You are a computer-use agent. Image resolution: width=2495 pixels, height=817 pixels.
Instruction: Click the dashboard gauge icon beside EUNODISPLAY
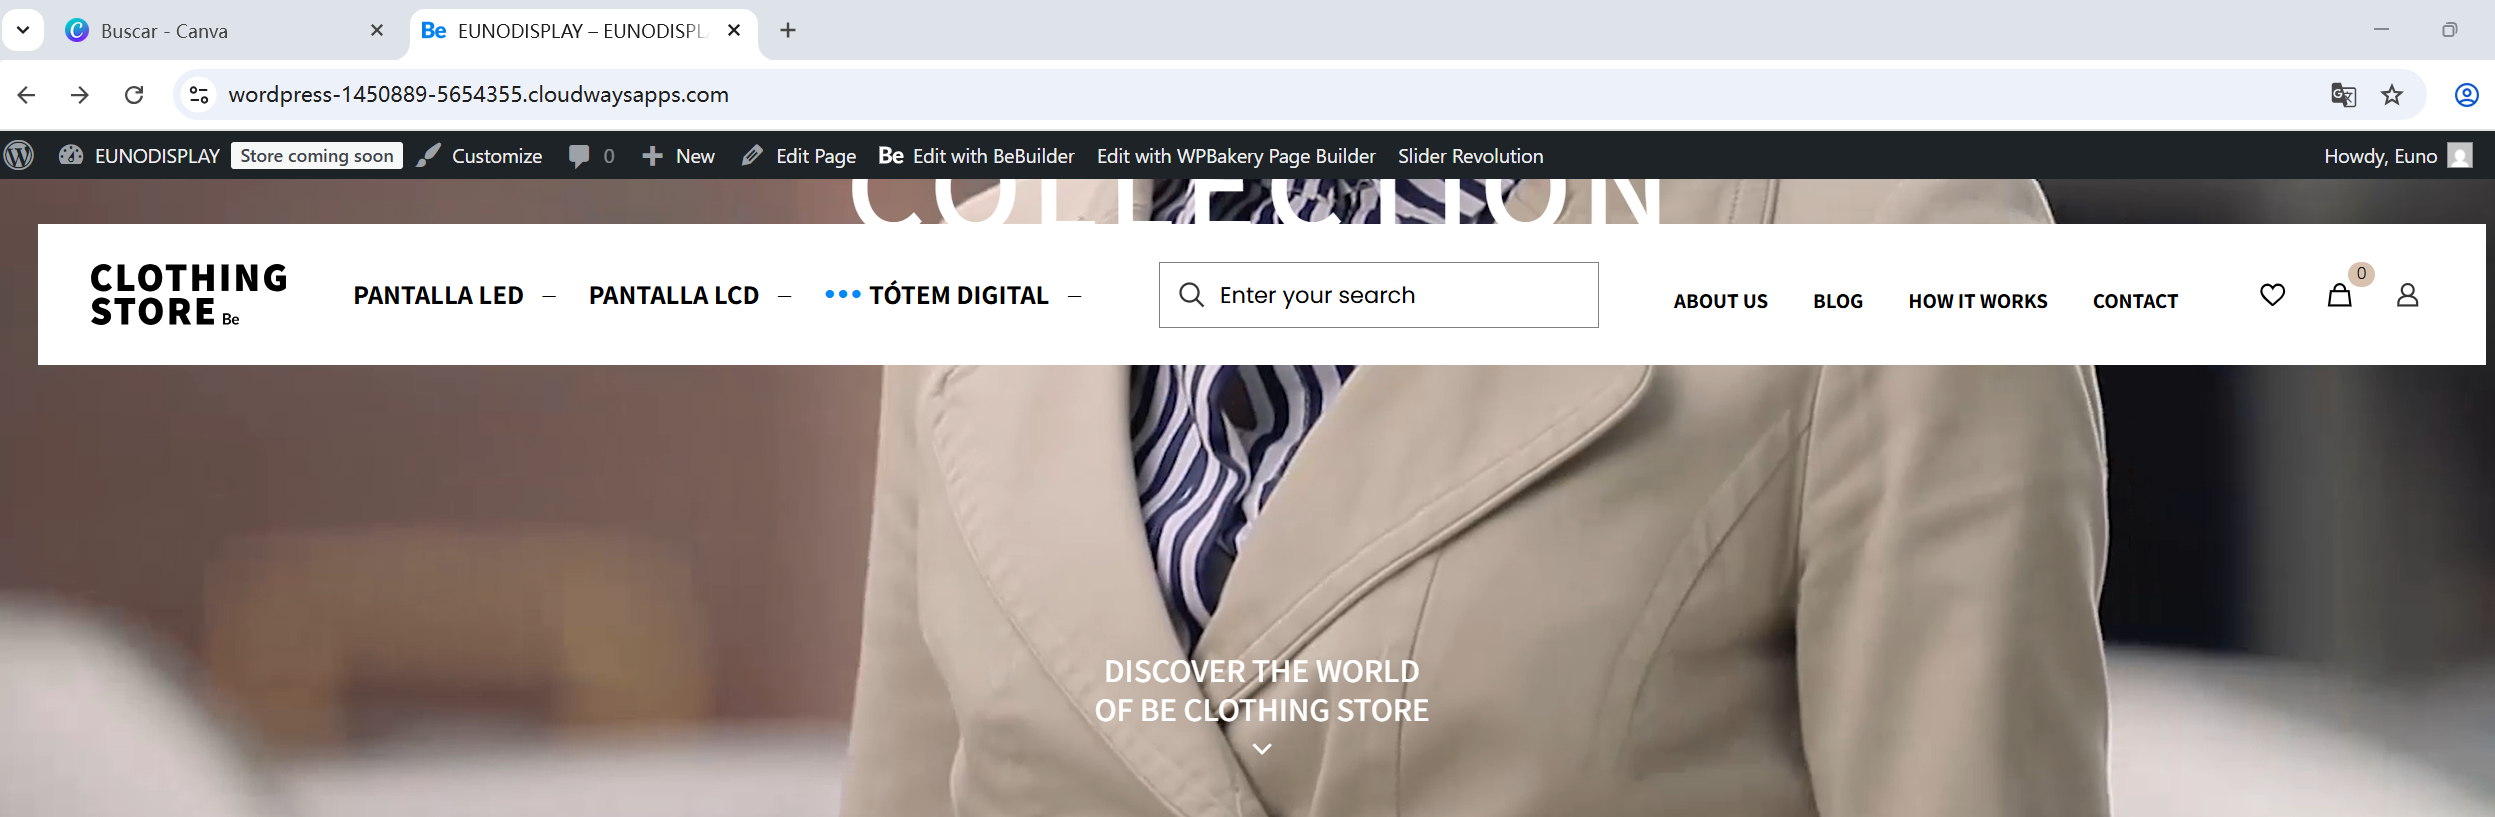(x=71, y=155)
